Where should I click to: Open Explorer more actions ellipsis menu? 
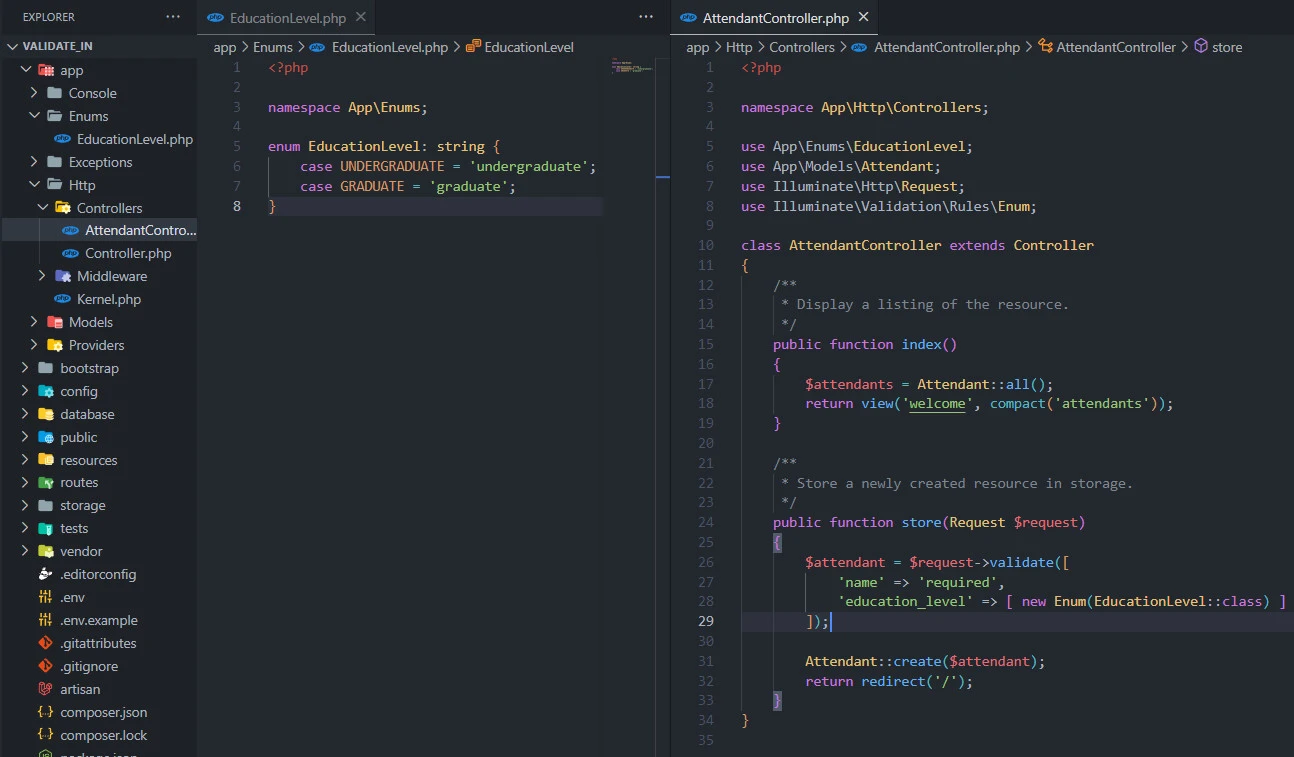pos(173,17)
